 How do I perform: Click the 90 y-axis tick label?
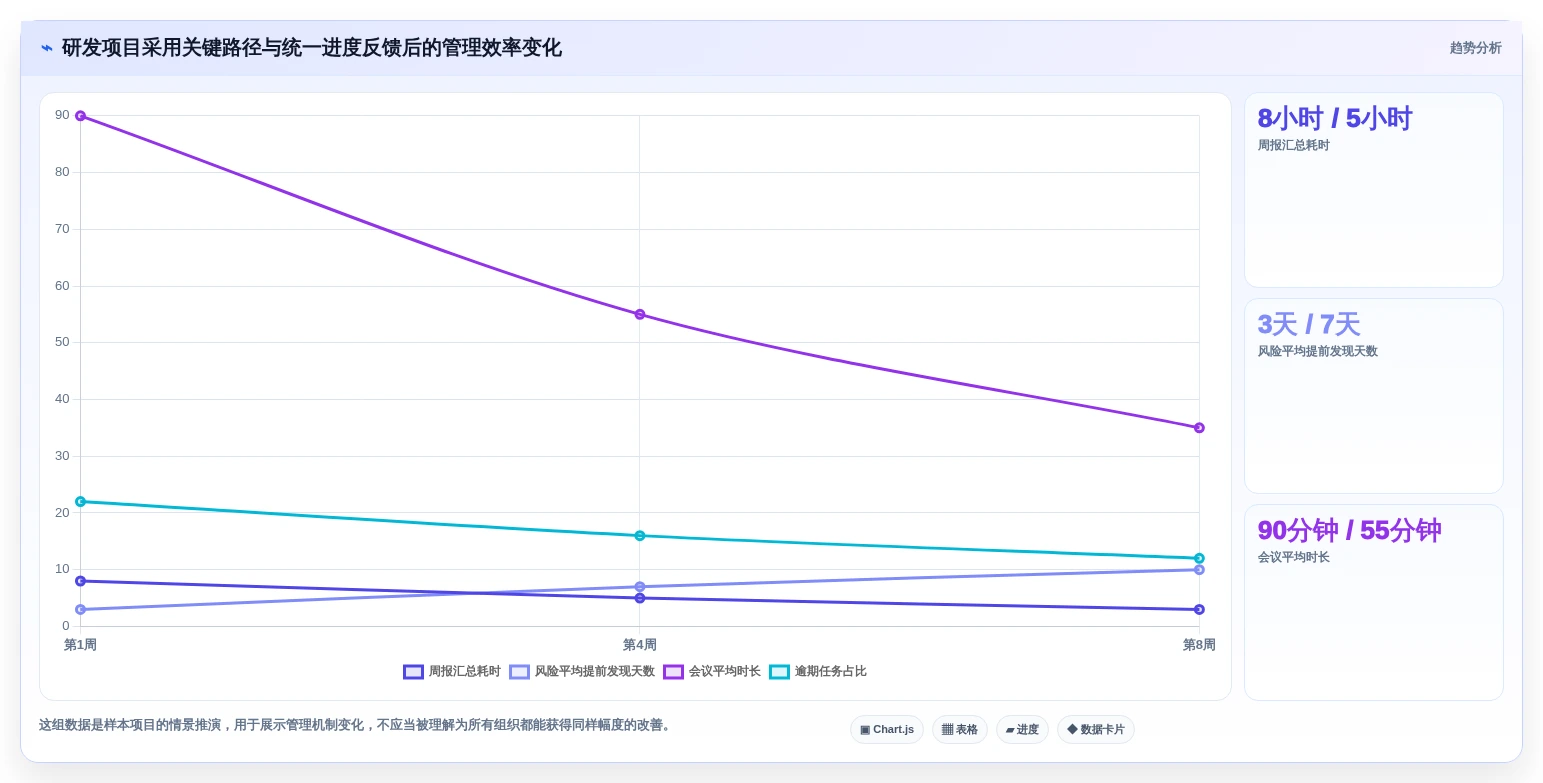tap(63, 115)
